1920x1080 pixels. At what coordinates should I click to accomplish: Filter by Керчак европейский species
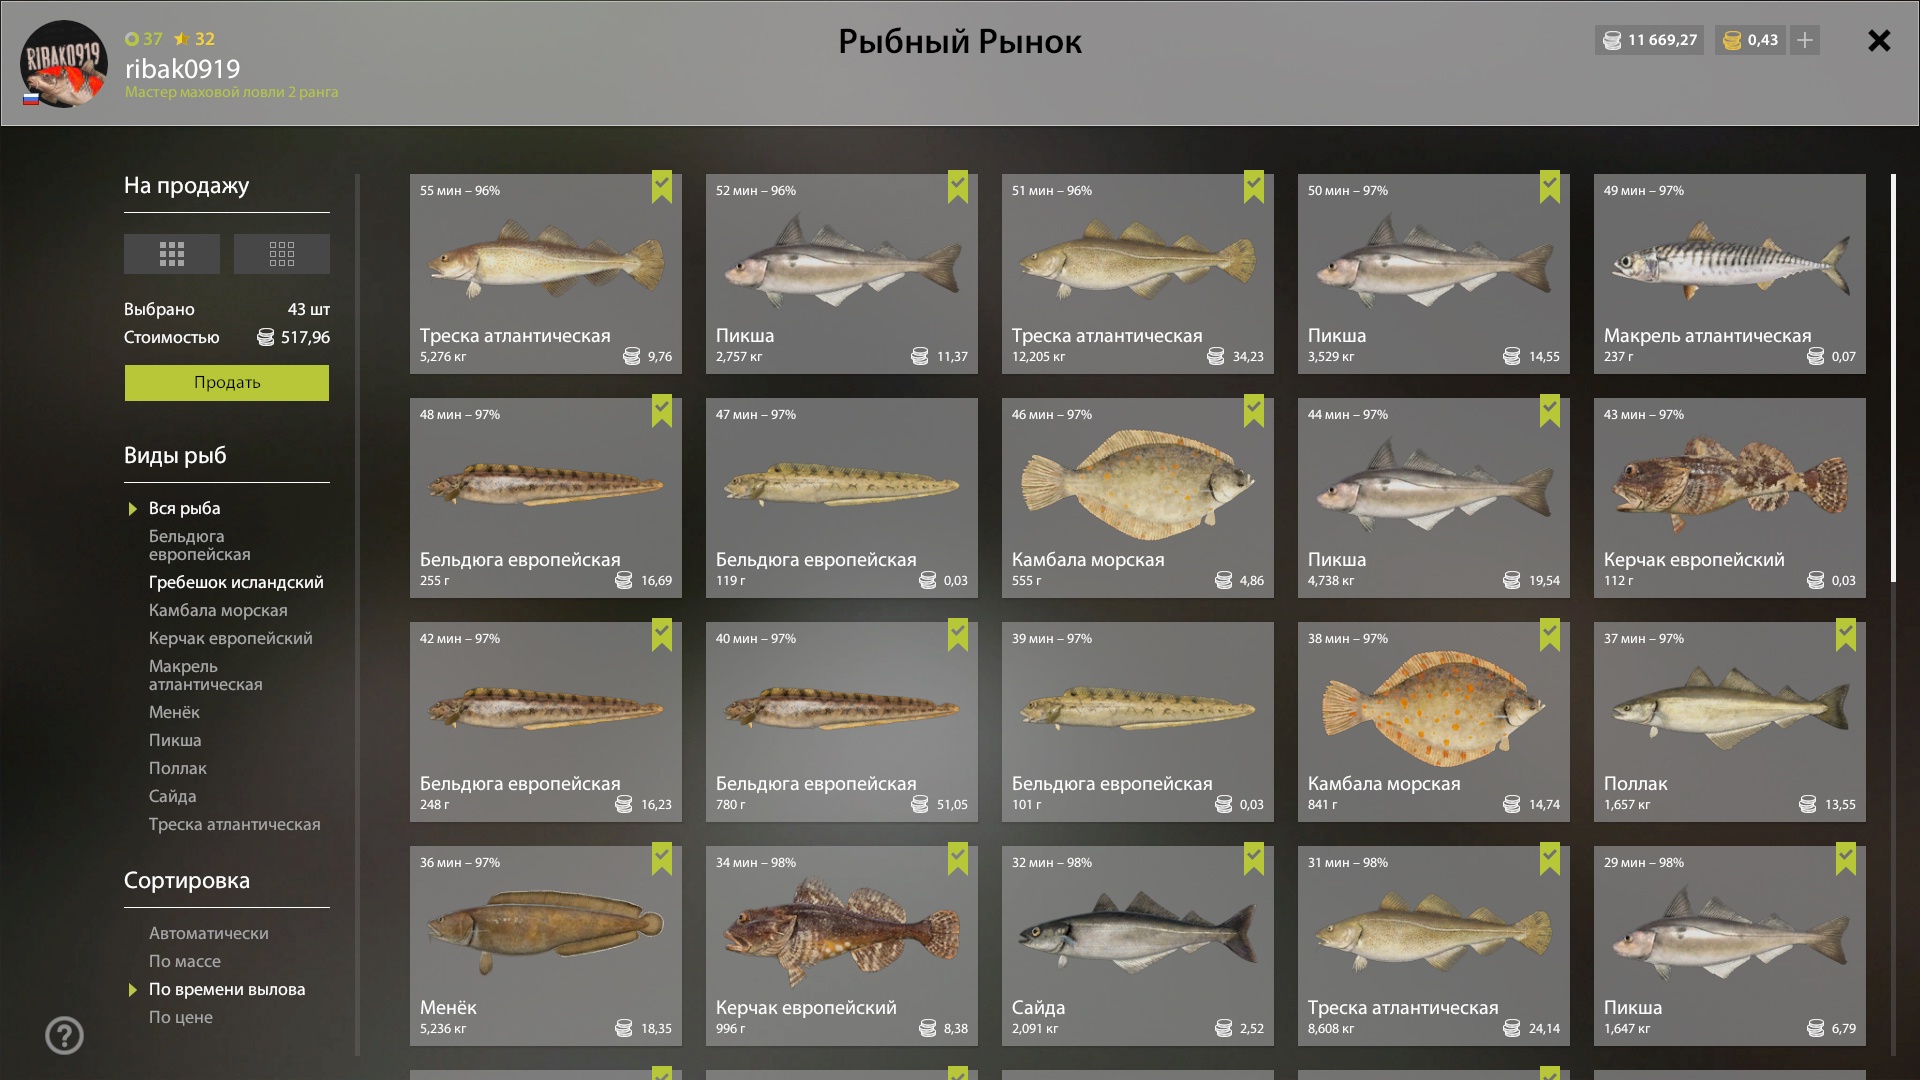(x=230, y=638)
